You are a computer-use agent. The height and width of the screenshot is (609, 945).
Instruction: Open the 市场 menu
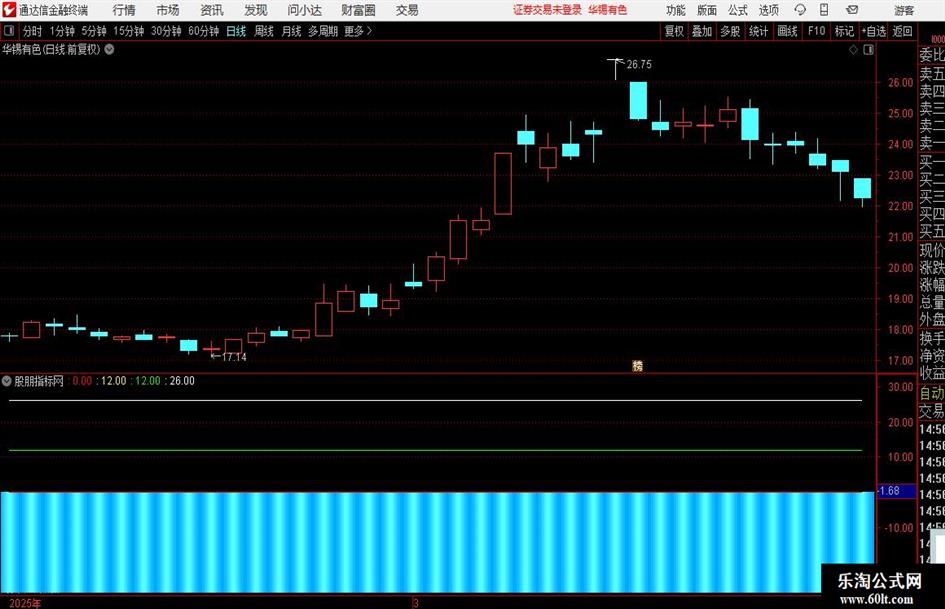168,10
